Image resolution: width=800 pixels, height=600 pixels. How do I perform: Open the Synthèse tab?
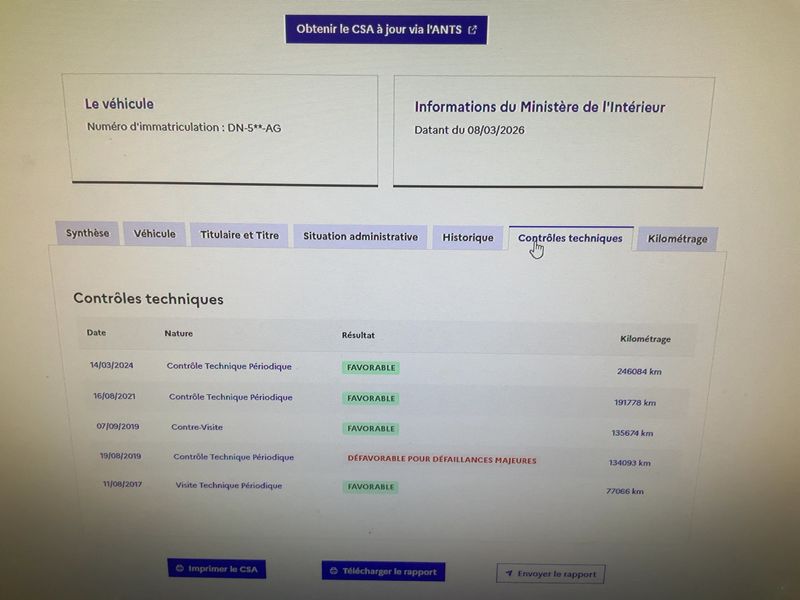pyautogui.click(x=87, y=233)
